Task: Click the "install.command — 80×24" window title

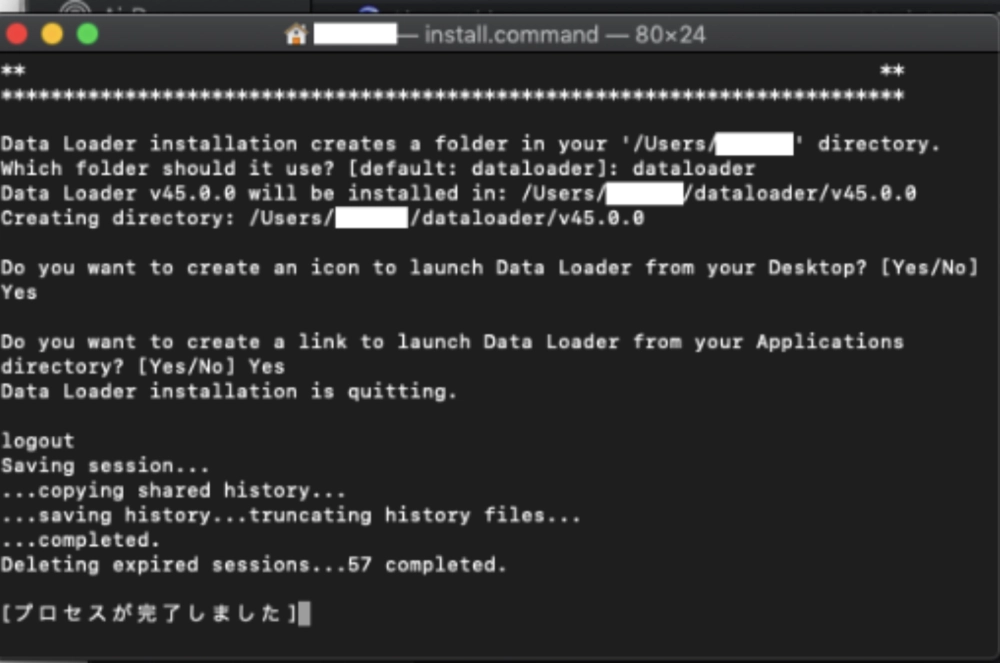Action: click(x=565, y=34)
